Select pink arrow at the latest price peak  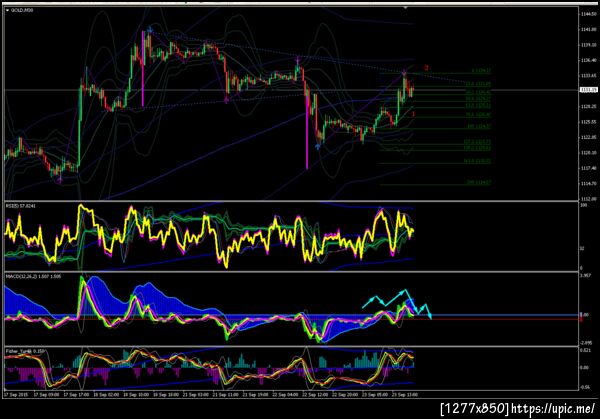point(404,72)
